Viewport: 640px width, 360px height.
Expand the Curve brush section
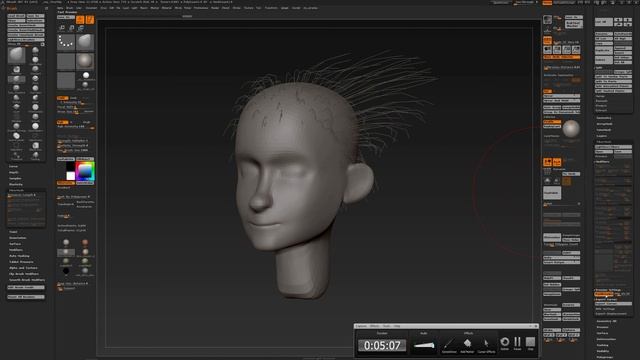coord(13,166)
